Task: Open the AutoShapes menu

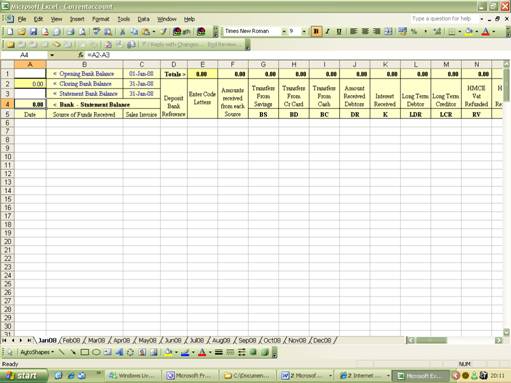Action: pyautogui.click(x=37, y=352)
